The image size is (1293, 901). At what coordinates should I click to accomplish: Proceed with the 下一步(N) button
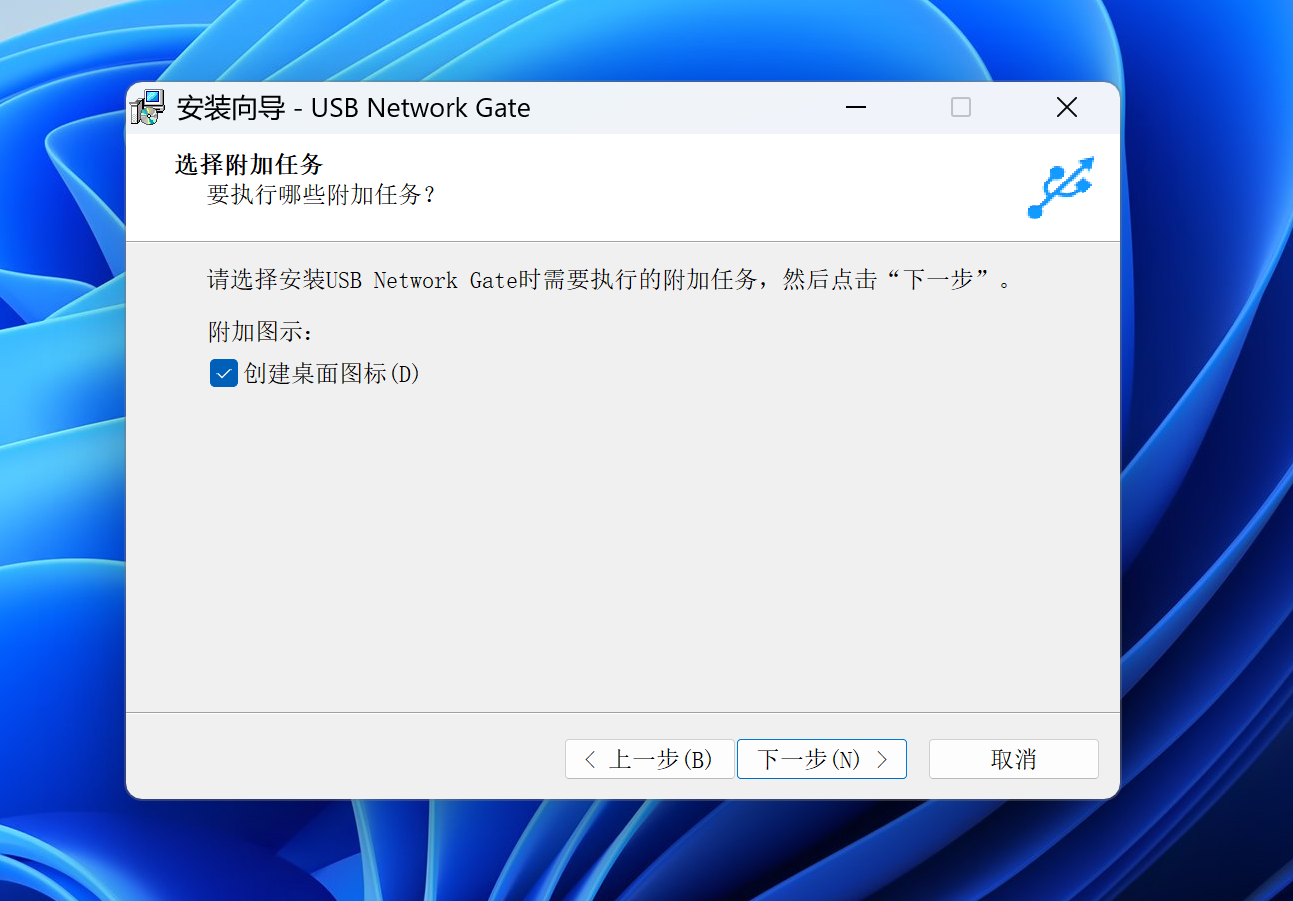pyautogui.click(x=821, y=759)
